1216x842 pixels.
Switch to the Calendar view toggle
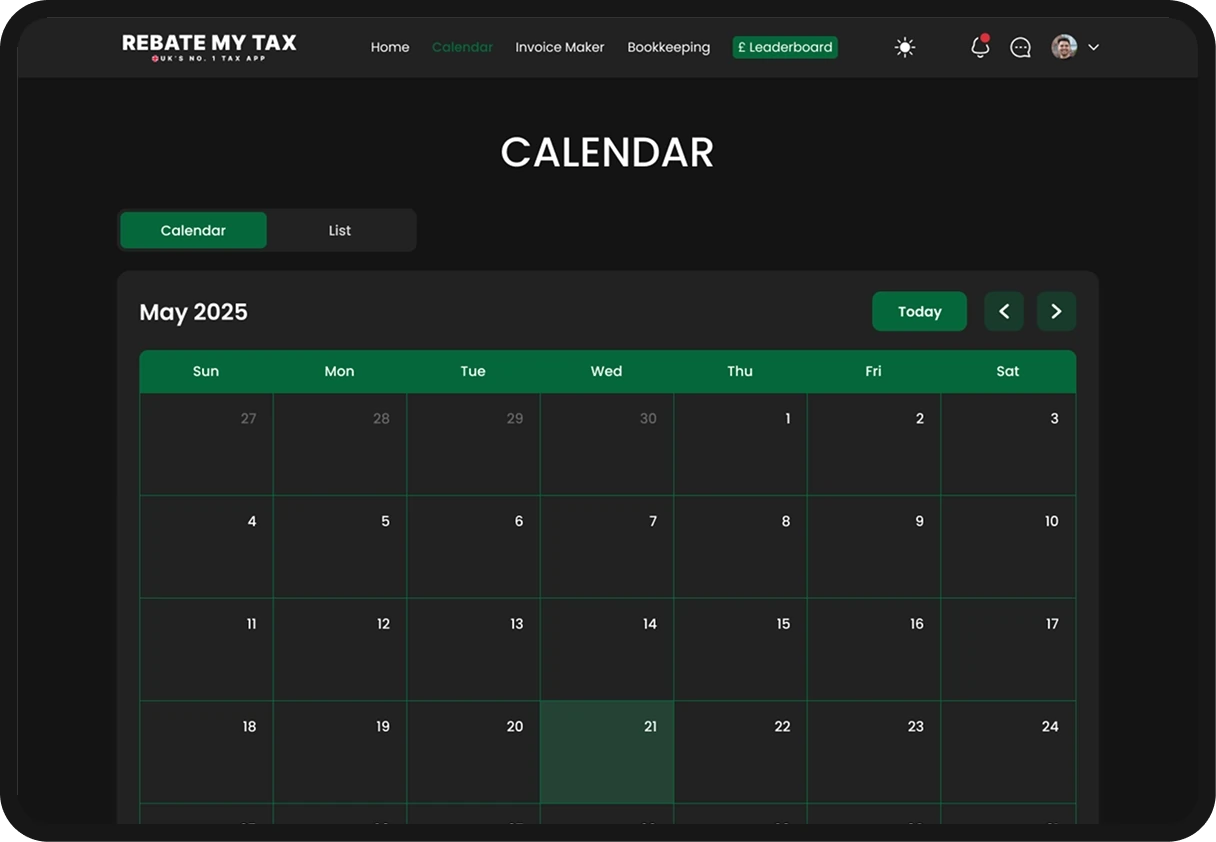click(193, 230)
